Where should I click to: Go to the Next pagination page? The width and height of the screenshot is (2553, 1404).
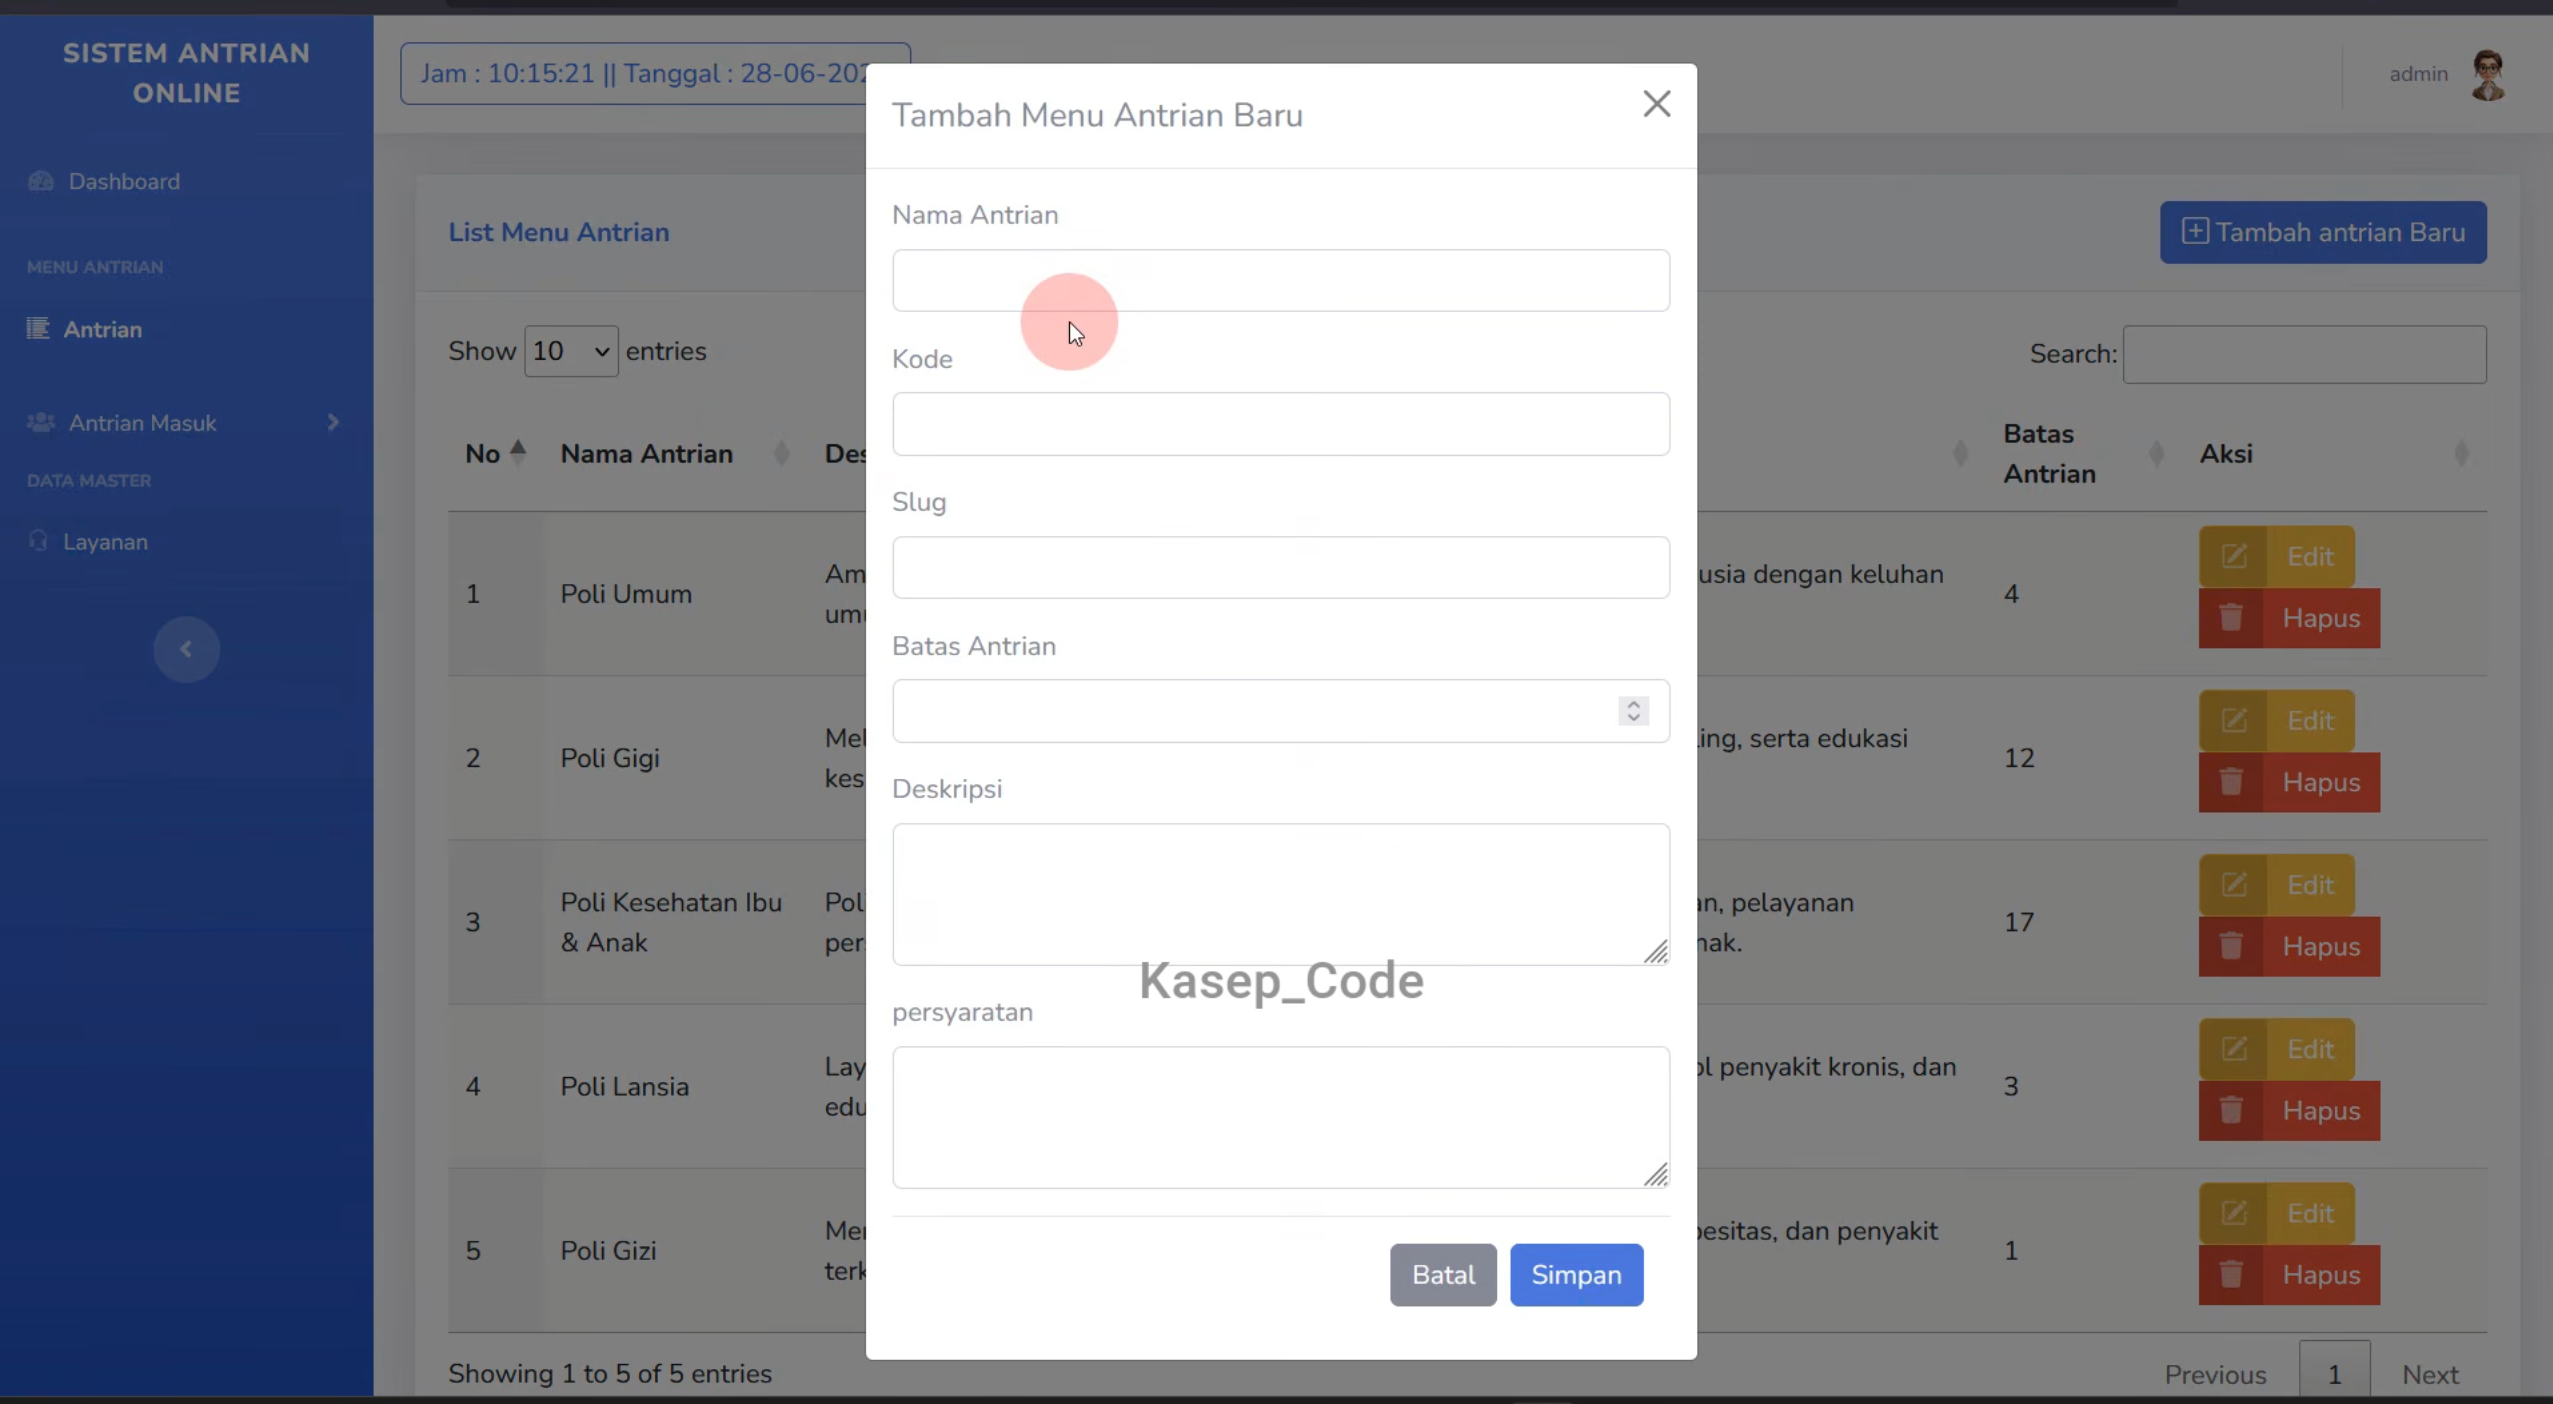[x=2429, y=1375]
